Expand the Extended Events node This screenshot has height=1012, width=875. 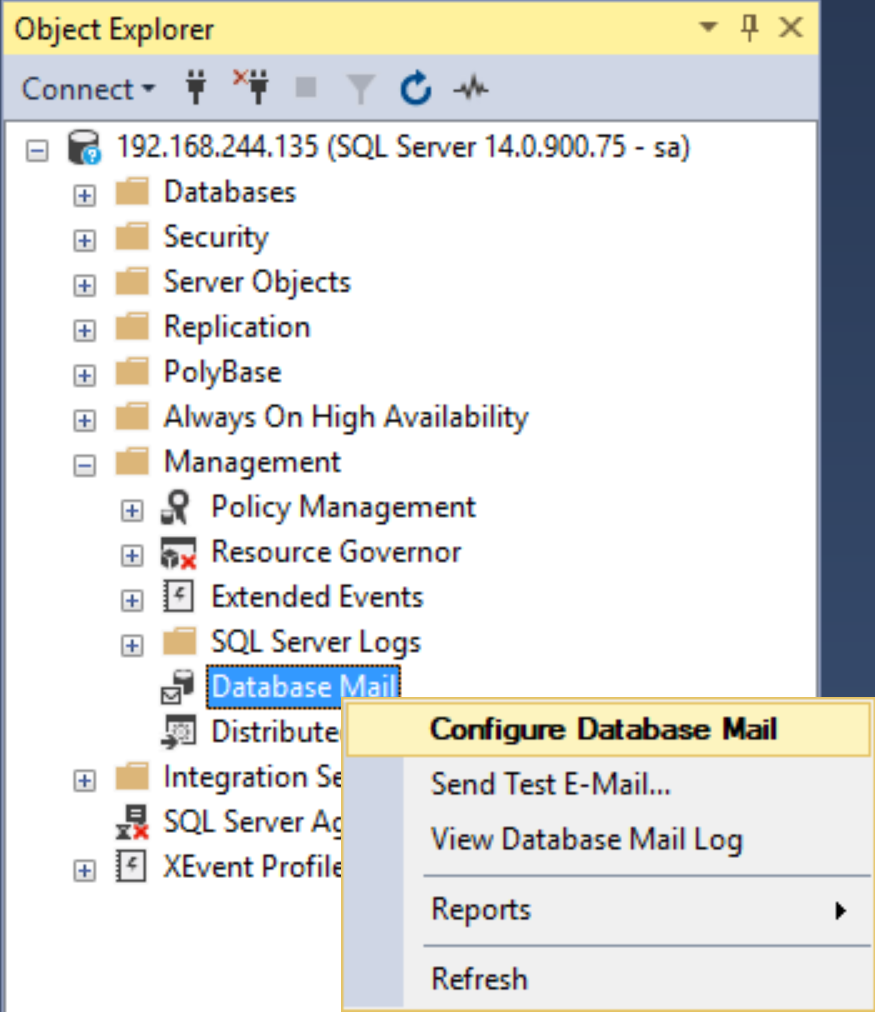point(132,601)
